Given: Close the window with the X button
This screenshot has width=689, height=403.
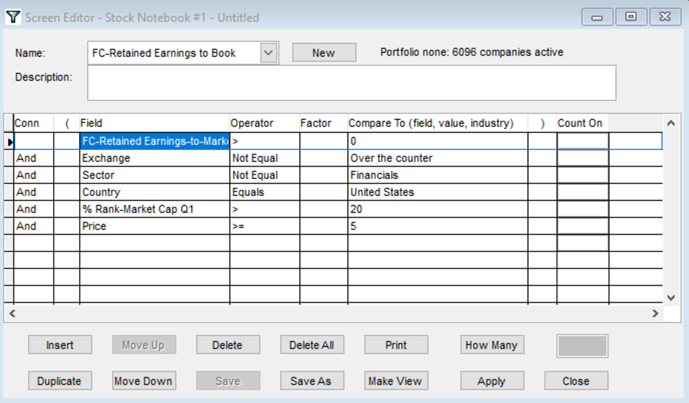Looking at the screenshot, I should [665, 17].
